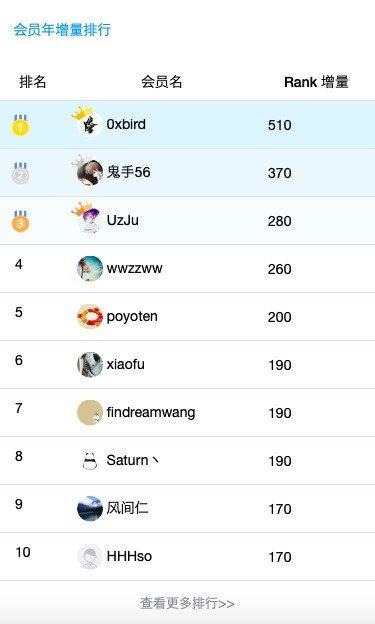375x624 pixels.
Task: Open 风间仁's landscape avatar
Action: [90, 509]
